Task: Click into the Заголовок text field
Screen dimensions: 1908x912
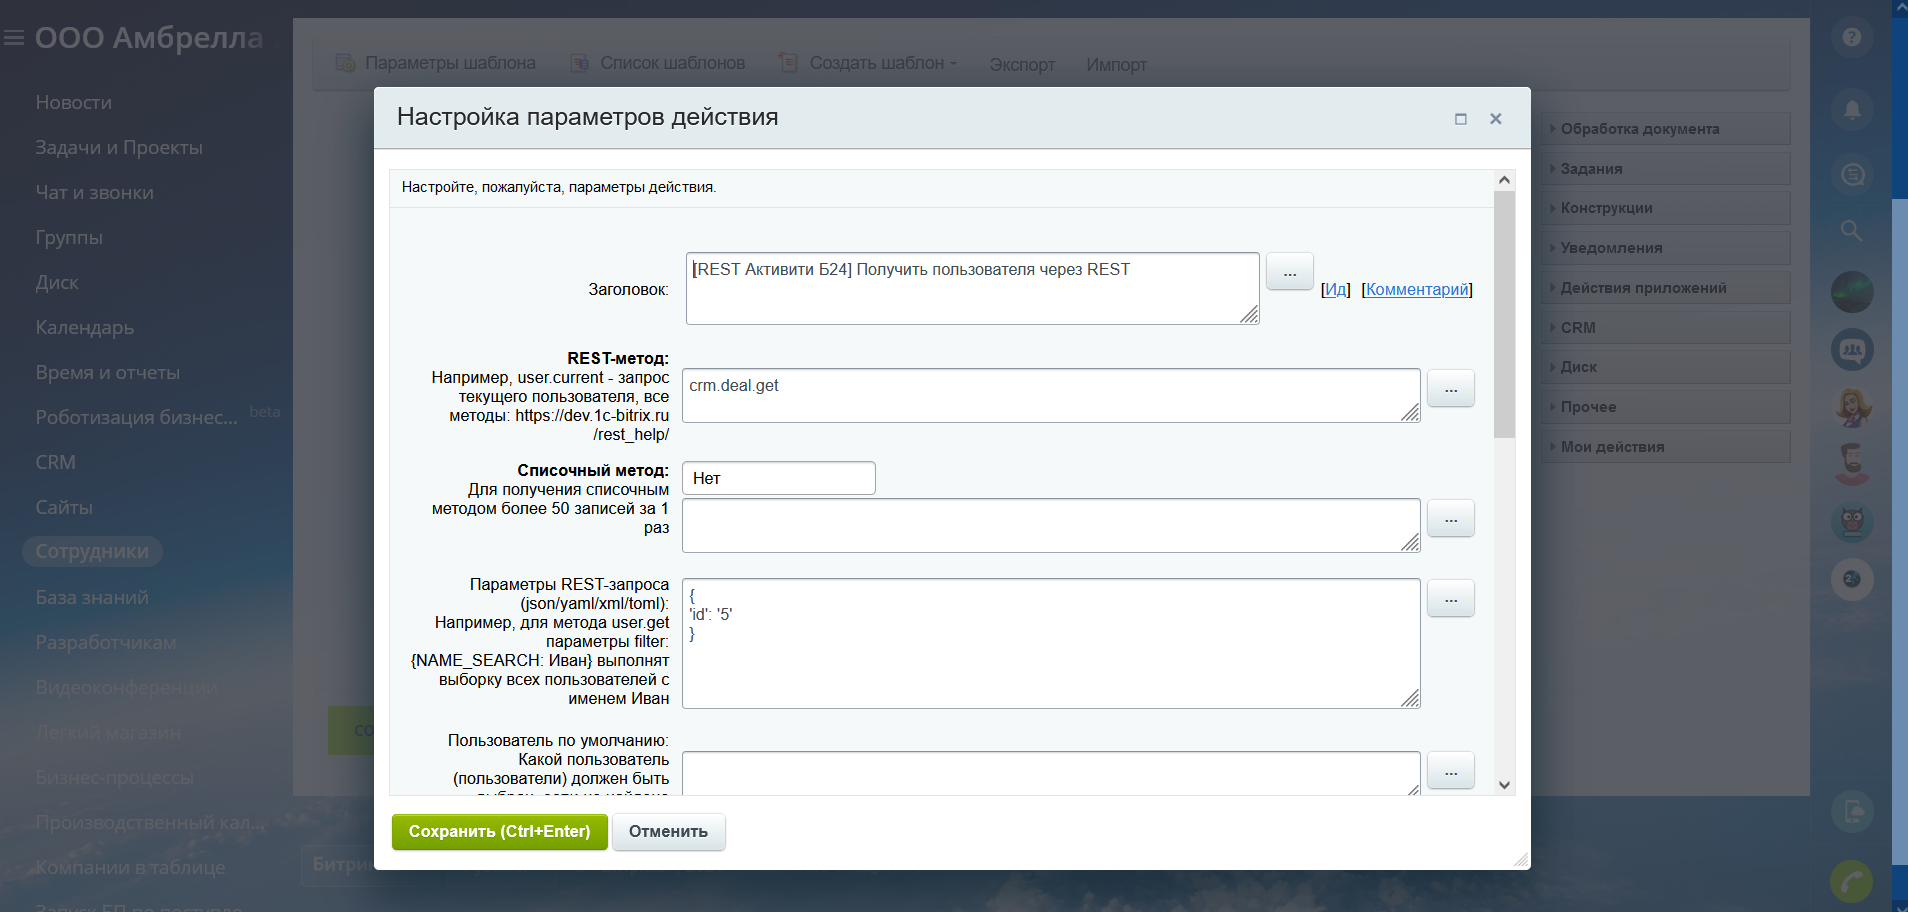Action: 972,288
